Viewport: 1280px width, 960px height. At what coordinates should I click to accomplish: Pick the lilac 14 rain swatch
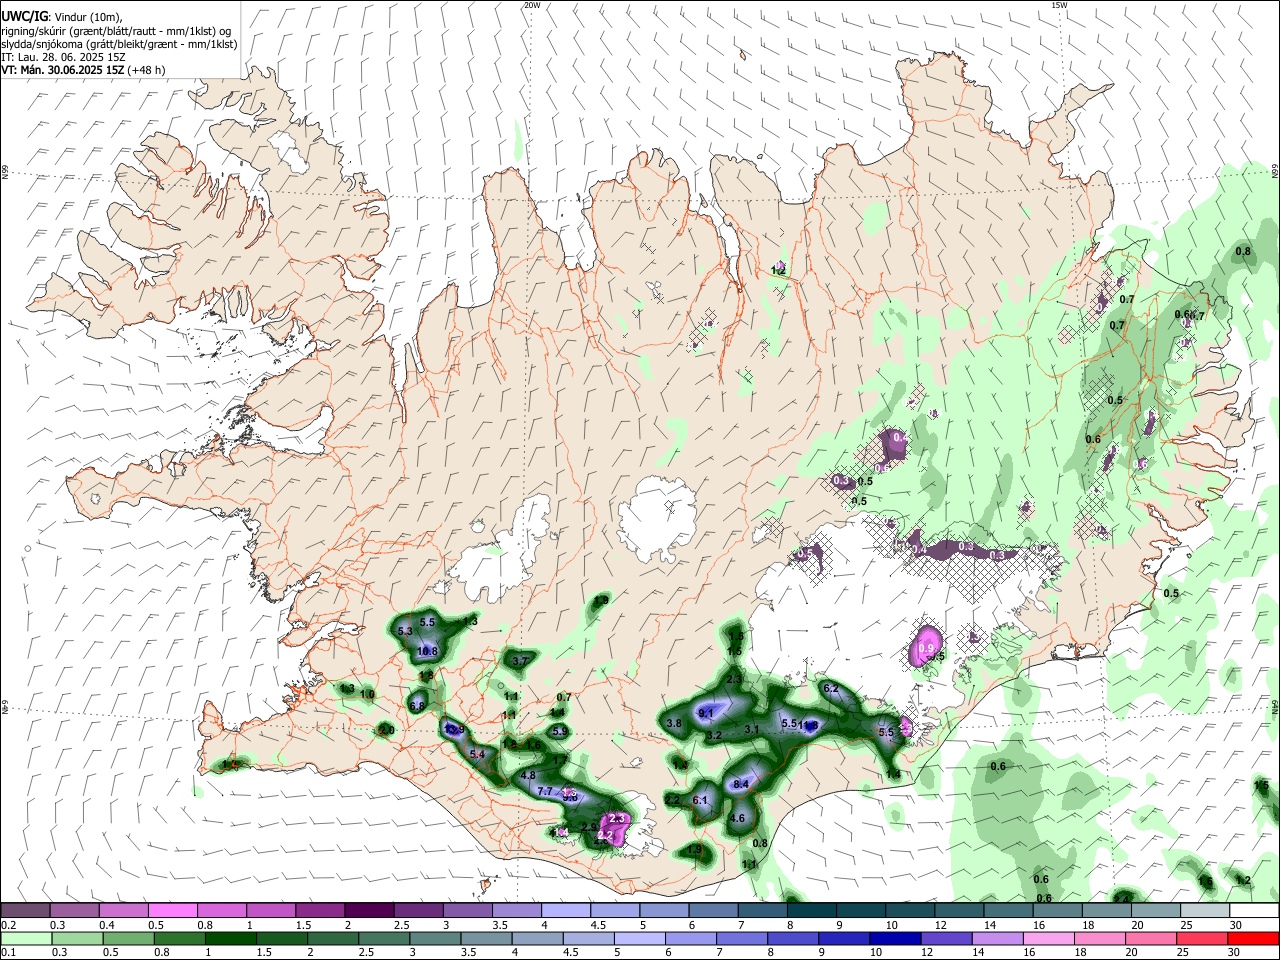tap(997, 938)
